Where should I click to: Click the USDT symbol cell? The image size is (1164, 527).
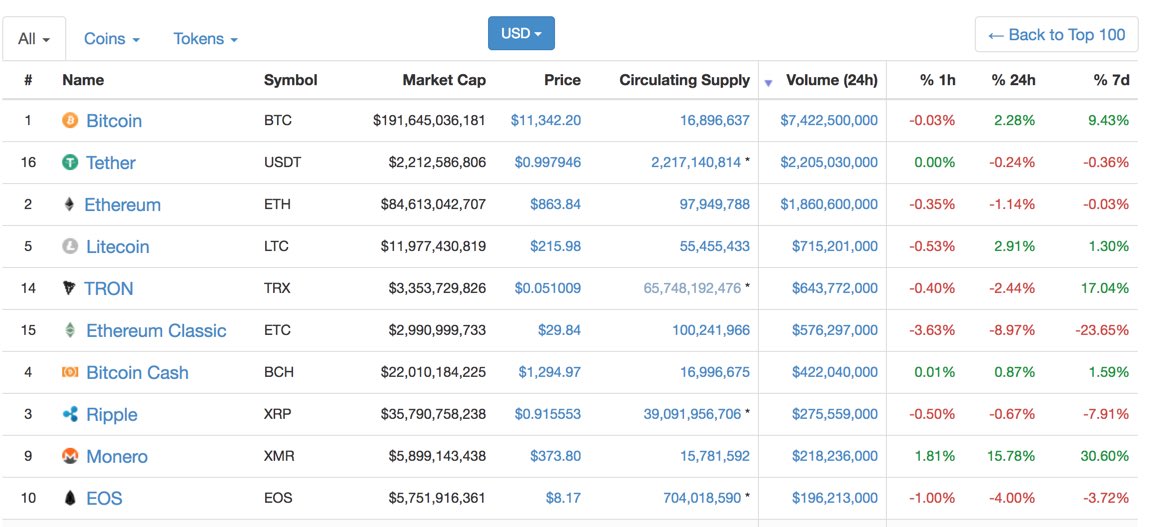coord(282,162)
